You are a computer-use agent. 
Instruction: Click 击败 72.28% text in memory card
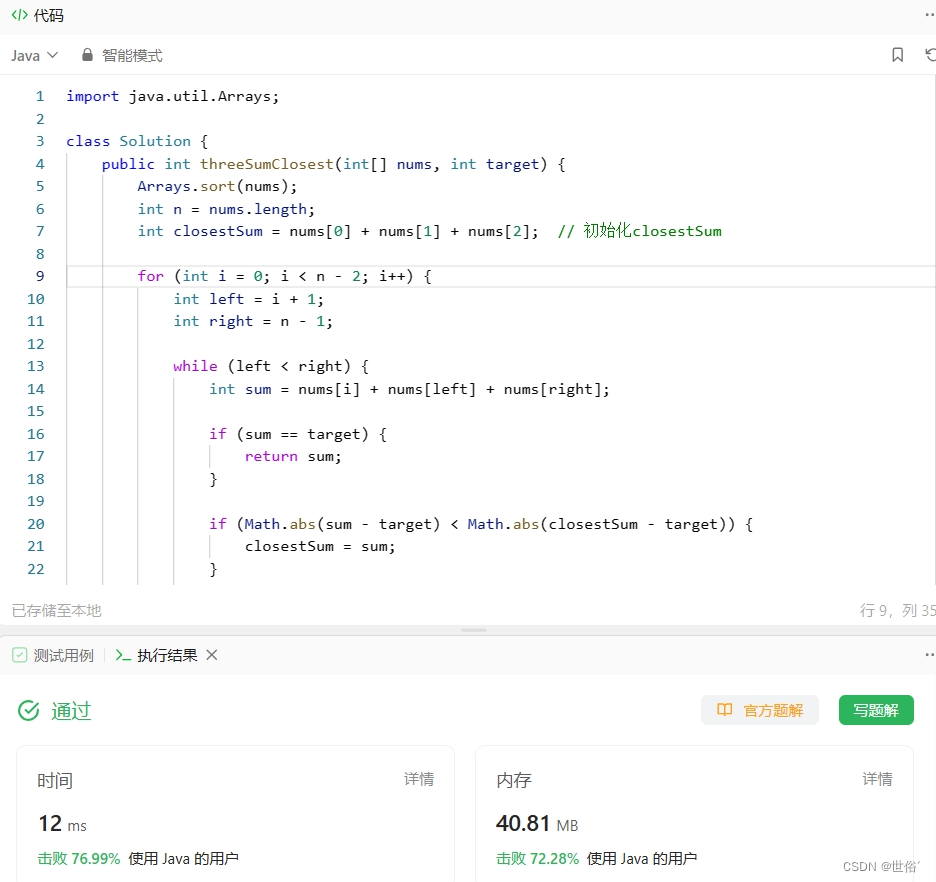[537, 859]
